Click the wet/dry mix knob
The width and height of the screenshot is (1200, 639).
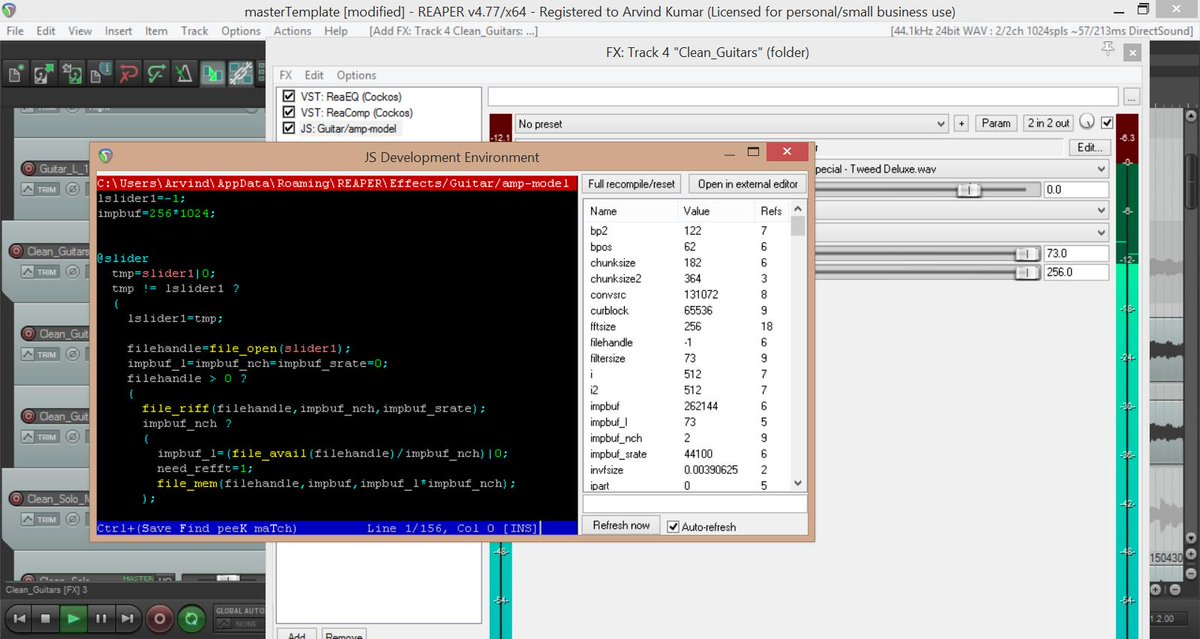click(x=1087, y=123)
